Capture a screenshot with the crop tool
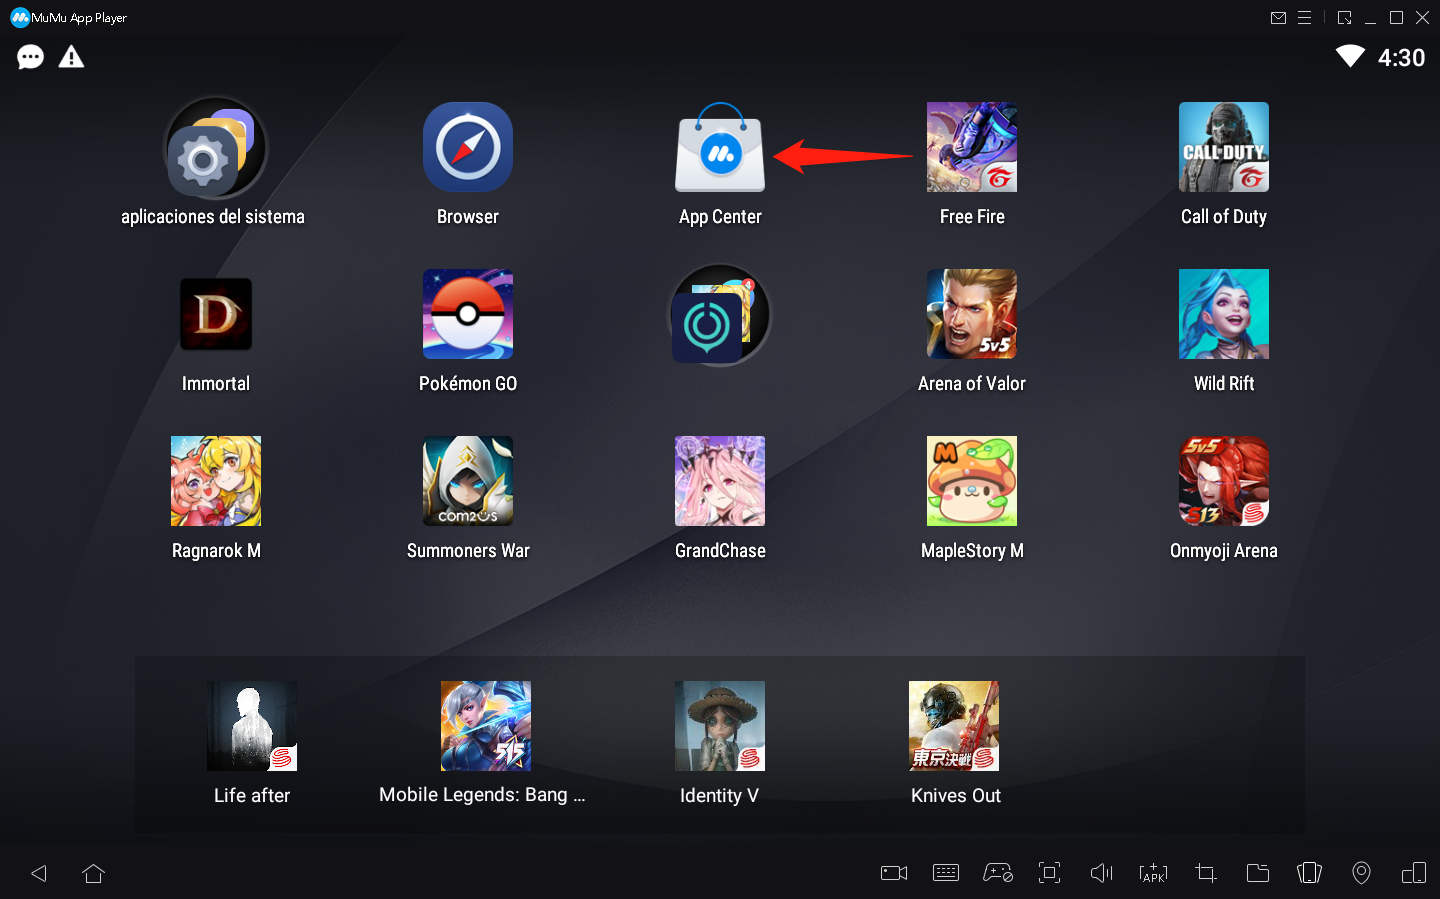 point(1205,873)
